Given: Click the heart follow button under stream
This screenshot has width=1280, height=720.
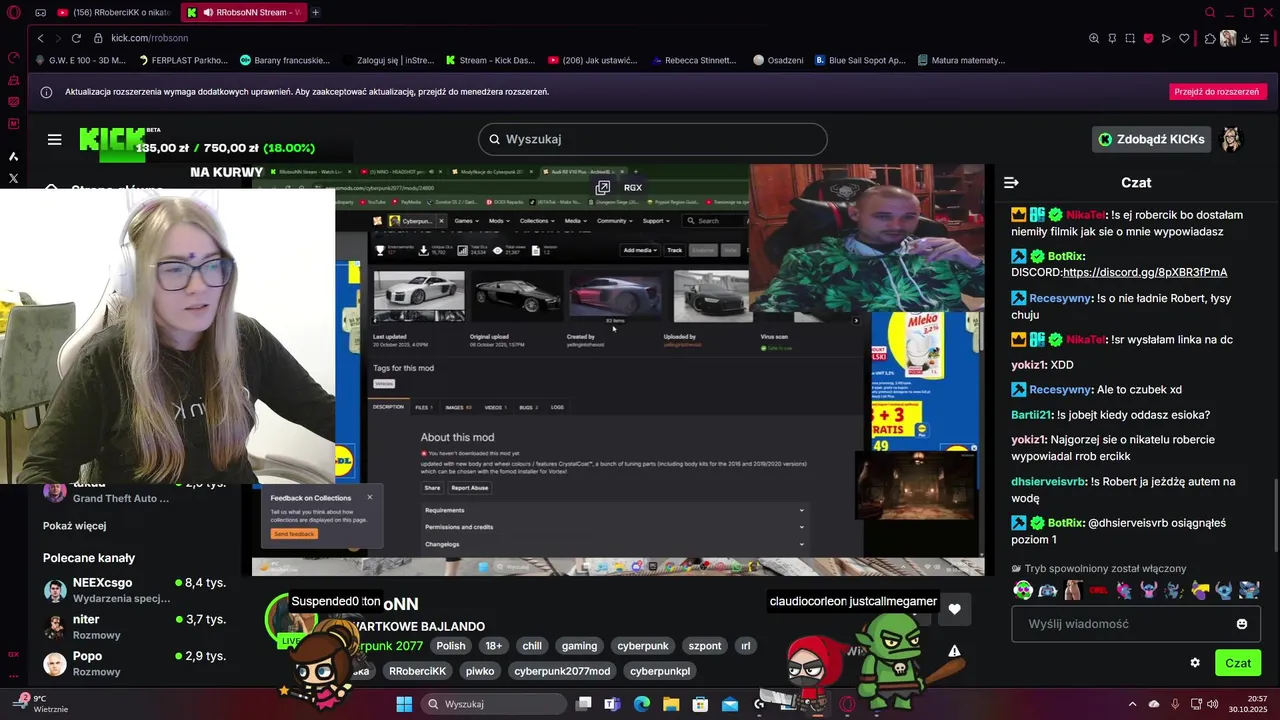Looking at the screenshot, I should click(x=954, y=609).
